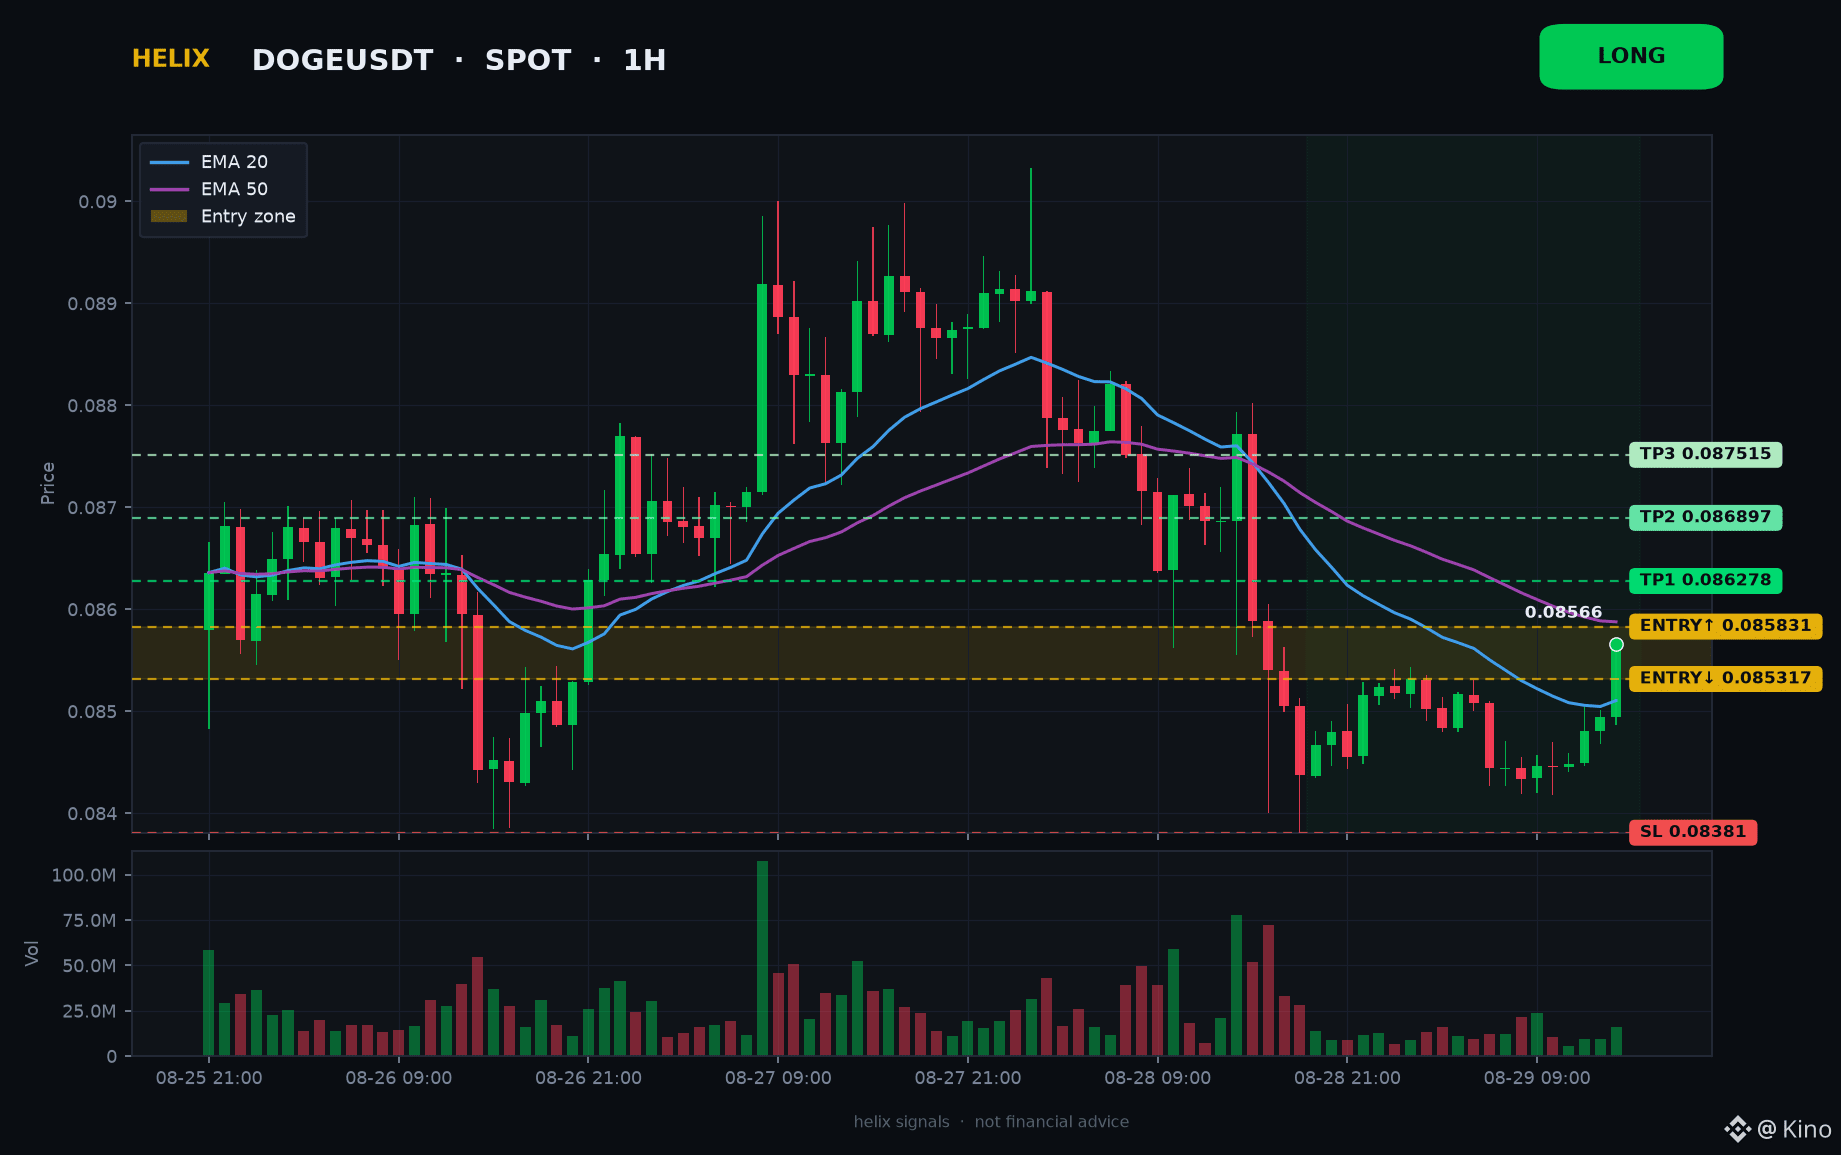Click the 100.0M volume axis tick

point(84,875)
